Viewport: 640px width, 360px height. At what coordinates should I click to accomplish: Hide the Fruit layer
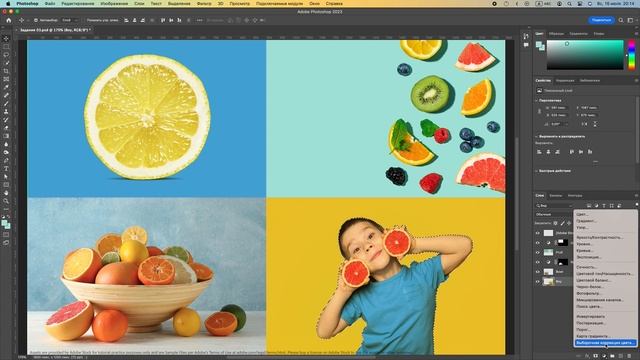point(538,252)
